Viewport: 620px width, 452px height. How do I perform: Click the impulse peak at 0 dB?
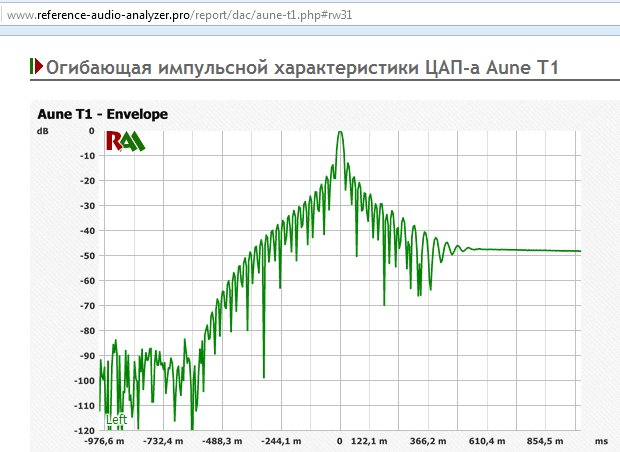[x=340, y=132]
